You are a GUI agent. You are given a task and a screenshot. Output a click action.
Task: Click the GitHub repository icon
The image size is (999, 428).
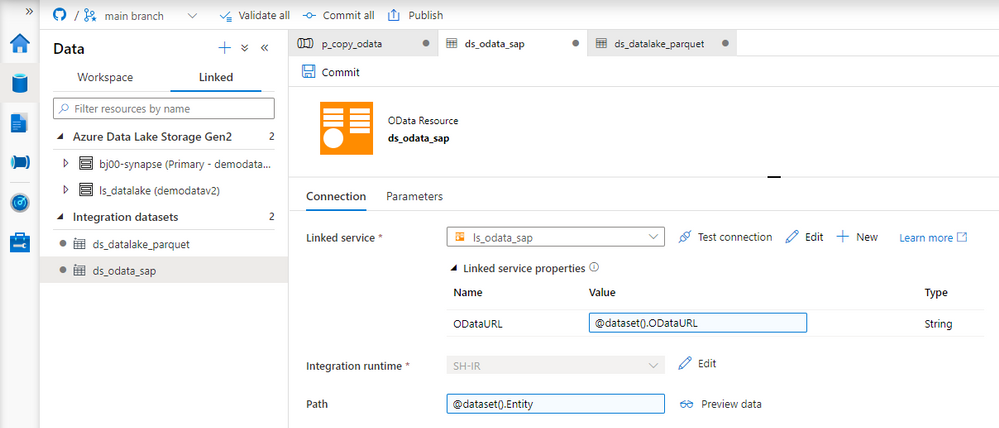click(x=59, y=15)
